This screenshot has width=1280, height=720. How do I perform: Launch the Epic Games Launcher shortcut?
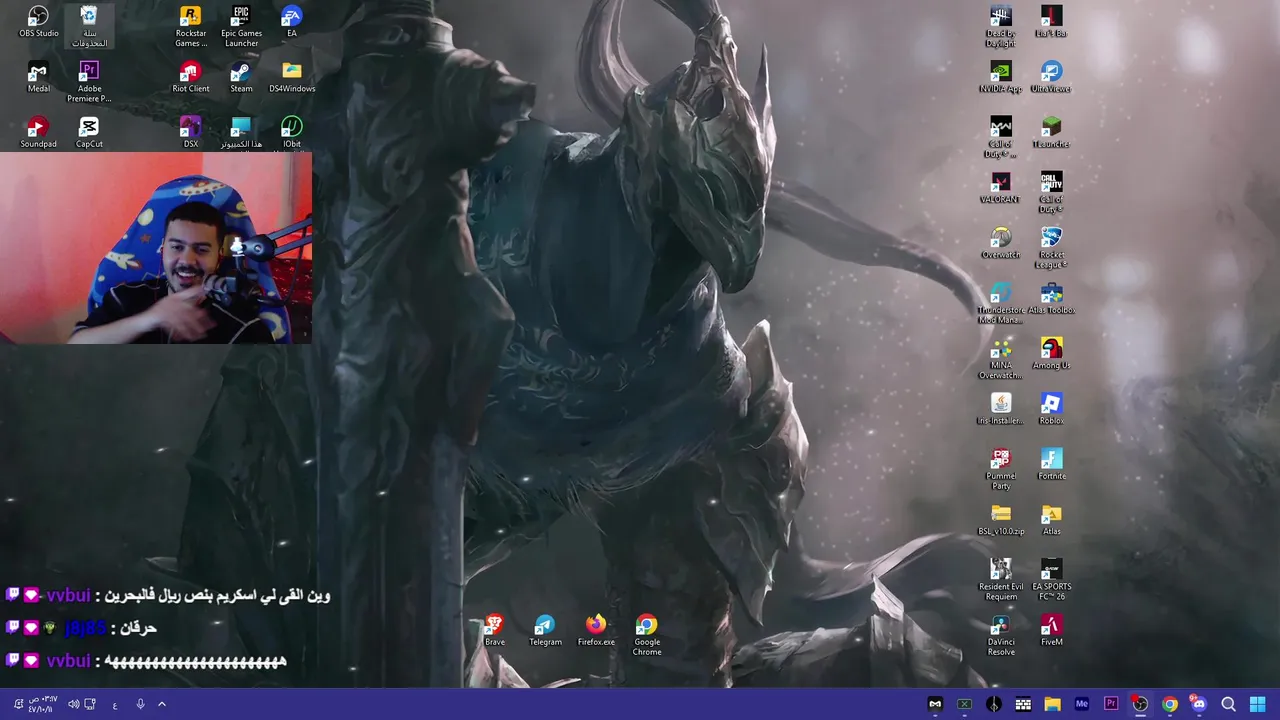tap(241, 26)
